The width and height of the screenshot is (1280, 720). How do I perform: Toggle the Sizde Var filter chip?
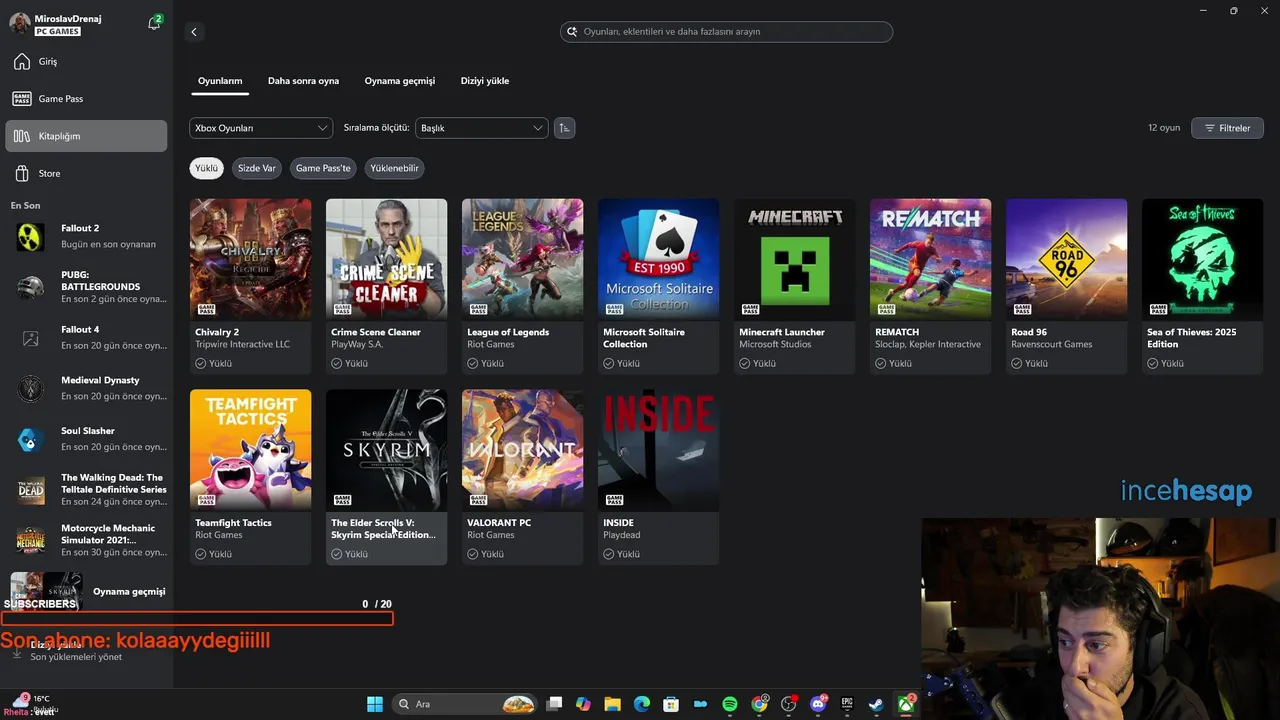point(256,168)
